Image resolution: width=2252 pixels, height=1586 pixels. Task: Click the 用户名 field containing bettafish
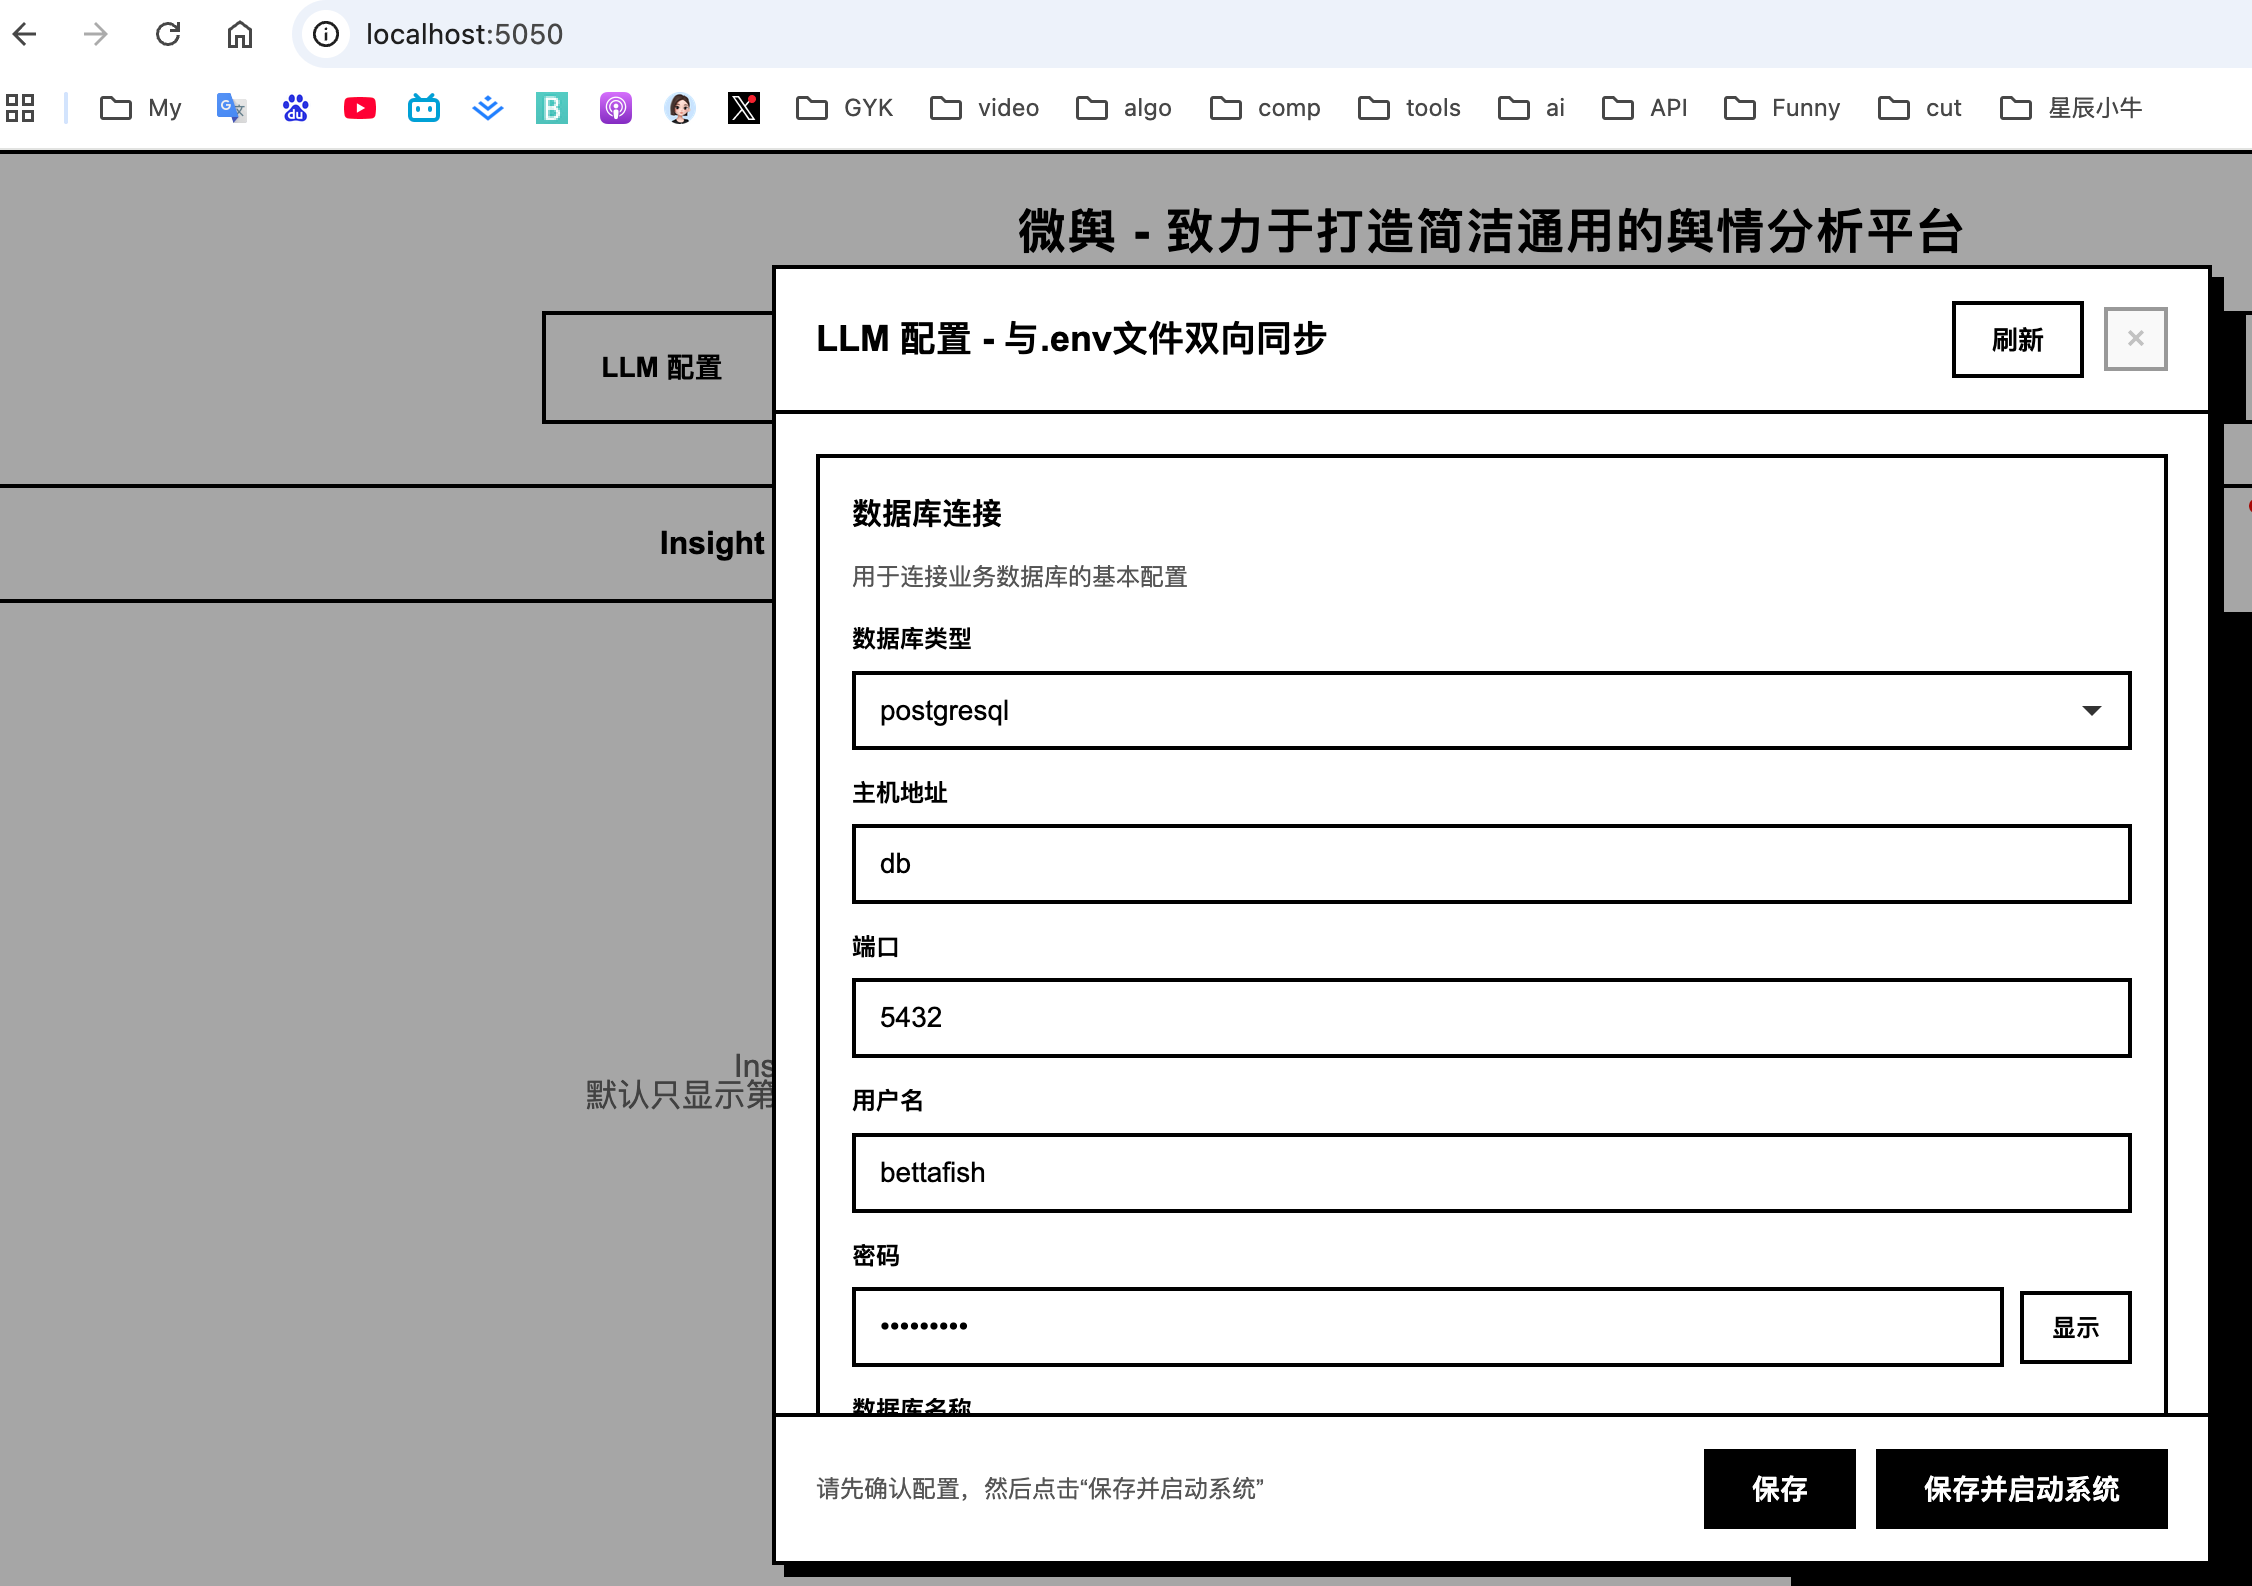(1491, 1173)
